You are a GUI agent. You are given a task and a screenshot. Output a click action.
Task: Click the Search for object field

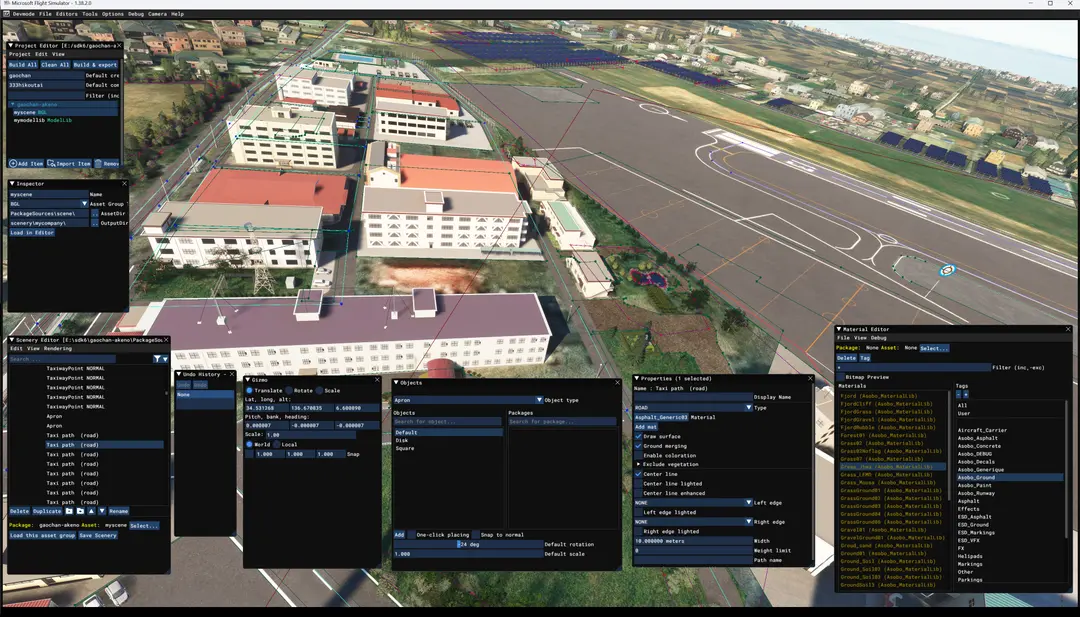tap(448, 421)
